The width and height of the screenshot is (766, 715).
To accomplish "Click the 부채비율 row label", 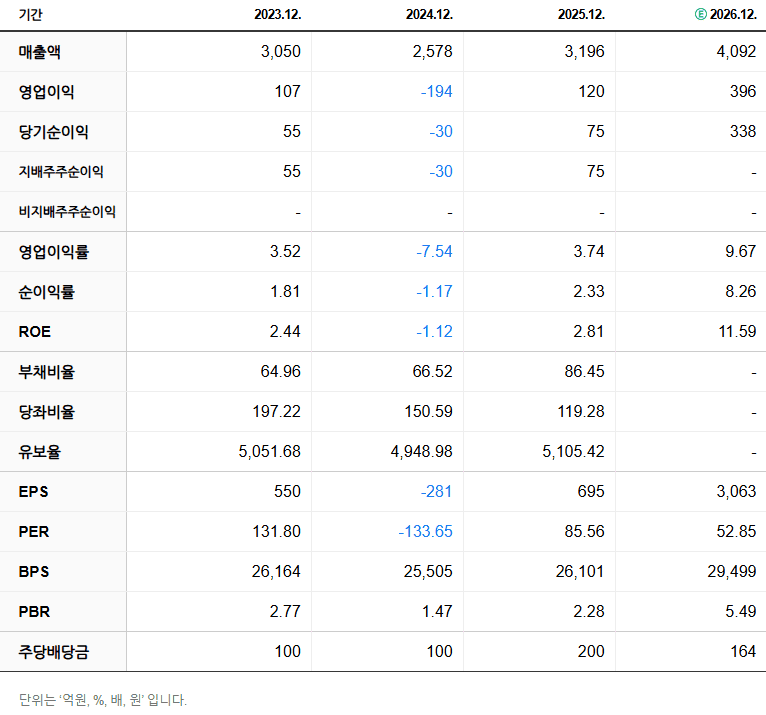I will click(x=46, y=372).
